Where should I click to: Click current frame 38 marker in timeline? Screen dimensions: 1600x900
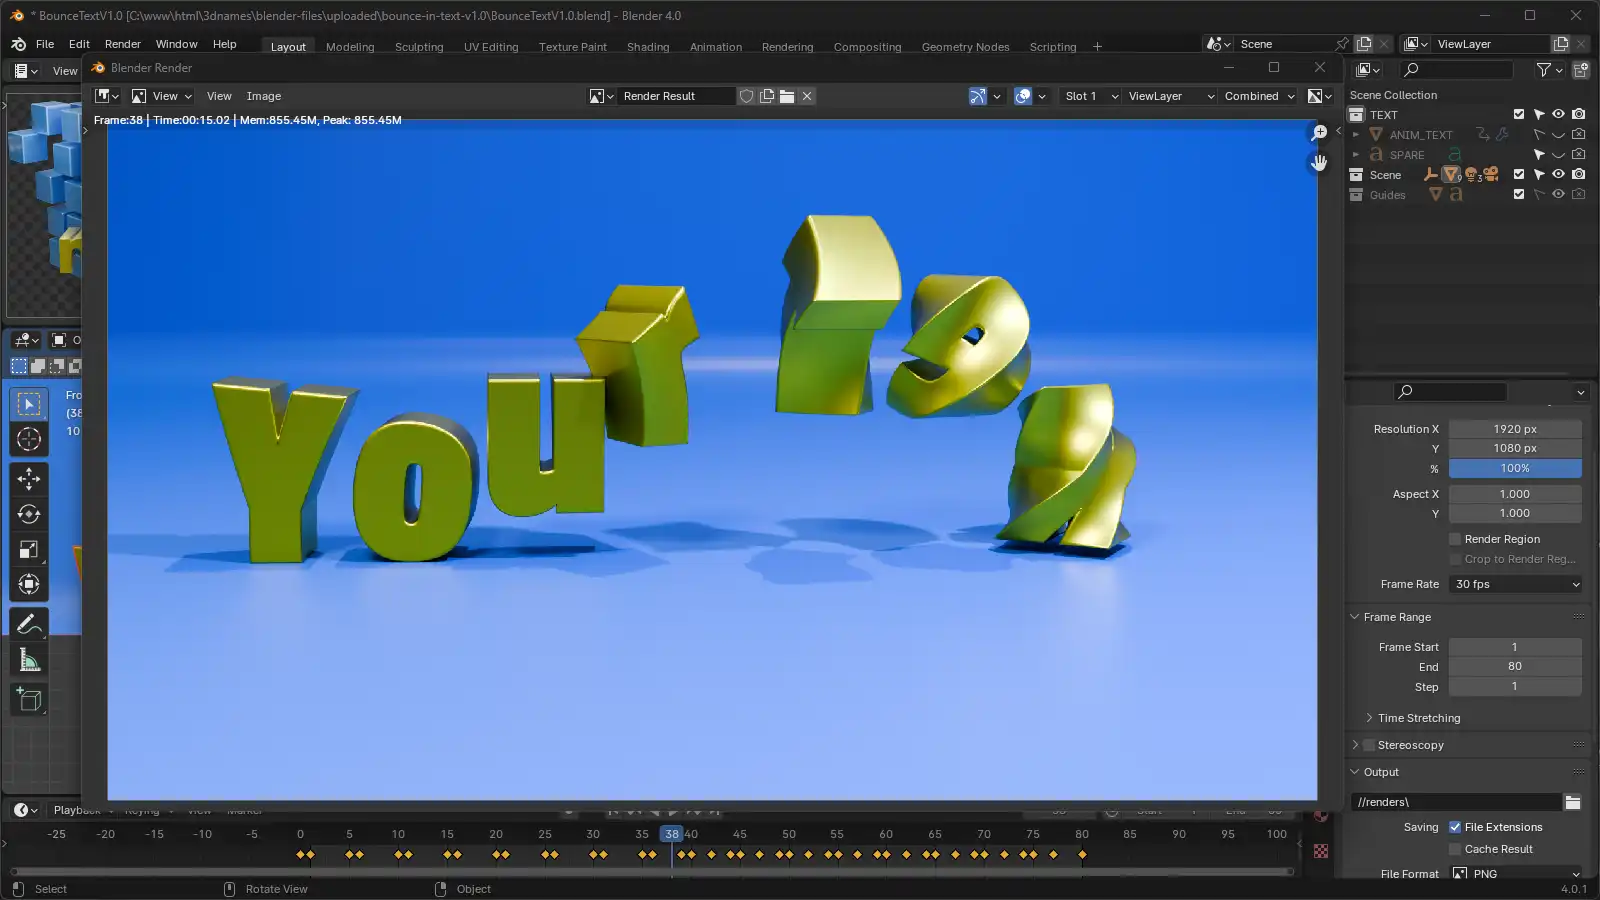(672, 834)
